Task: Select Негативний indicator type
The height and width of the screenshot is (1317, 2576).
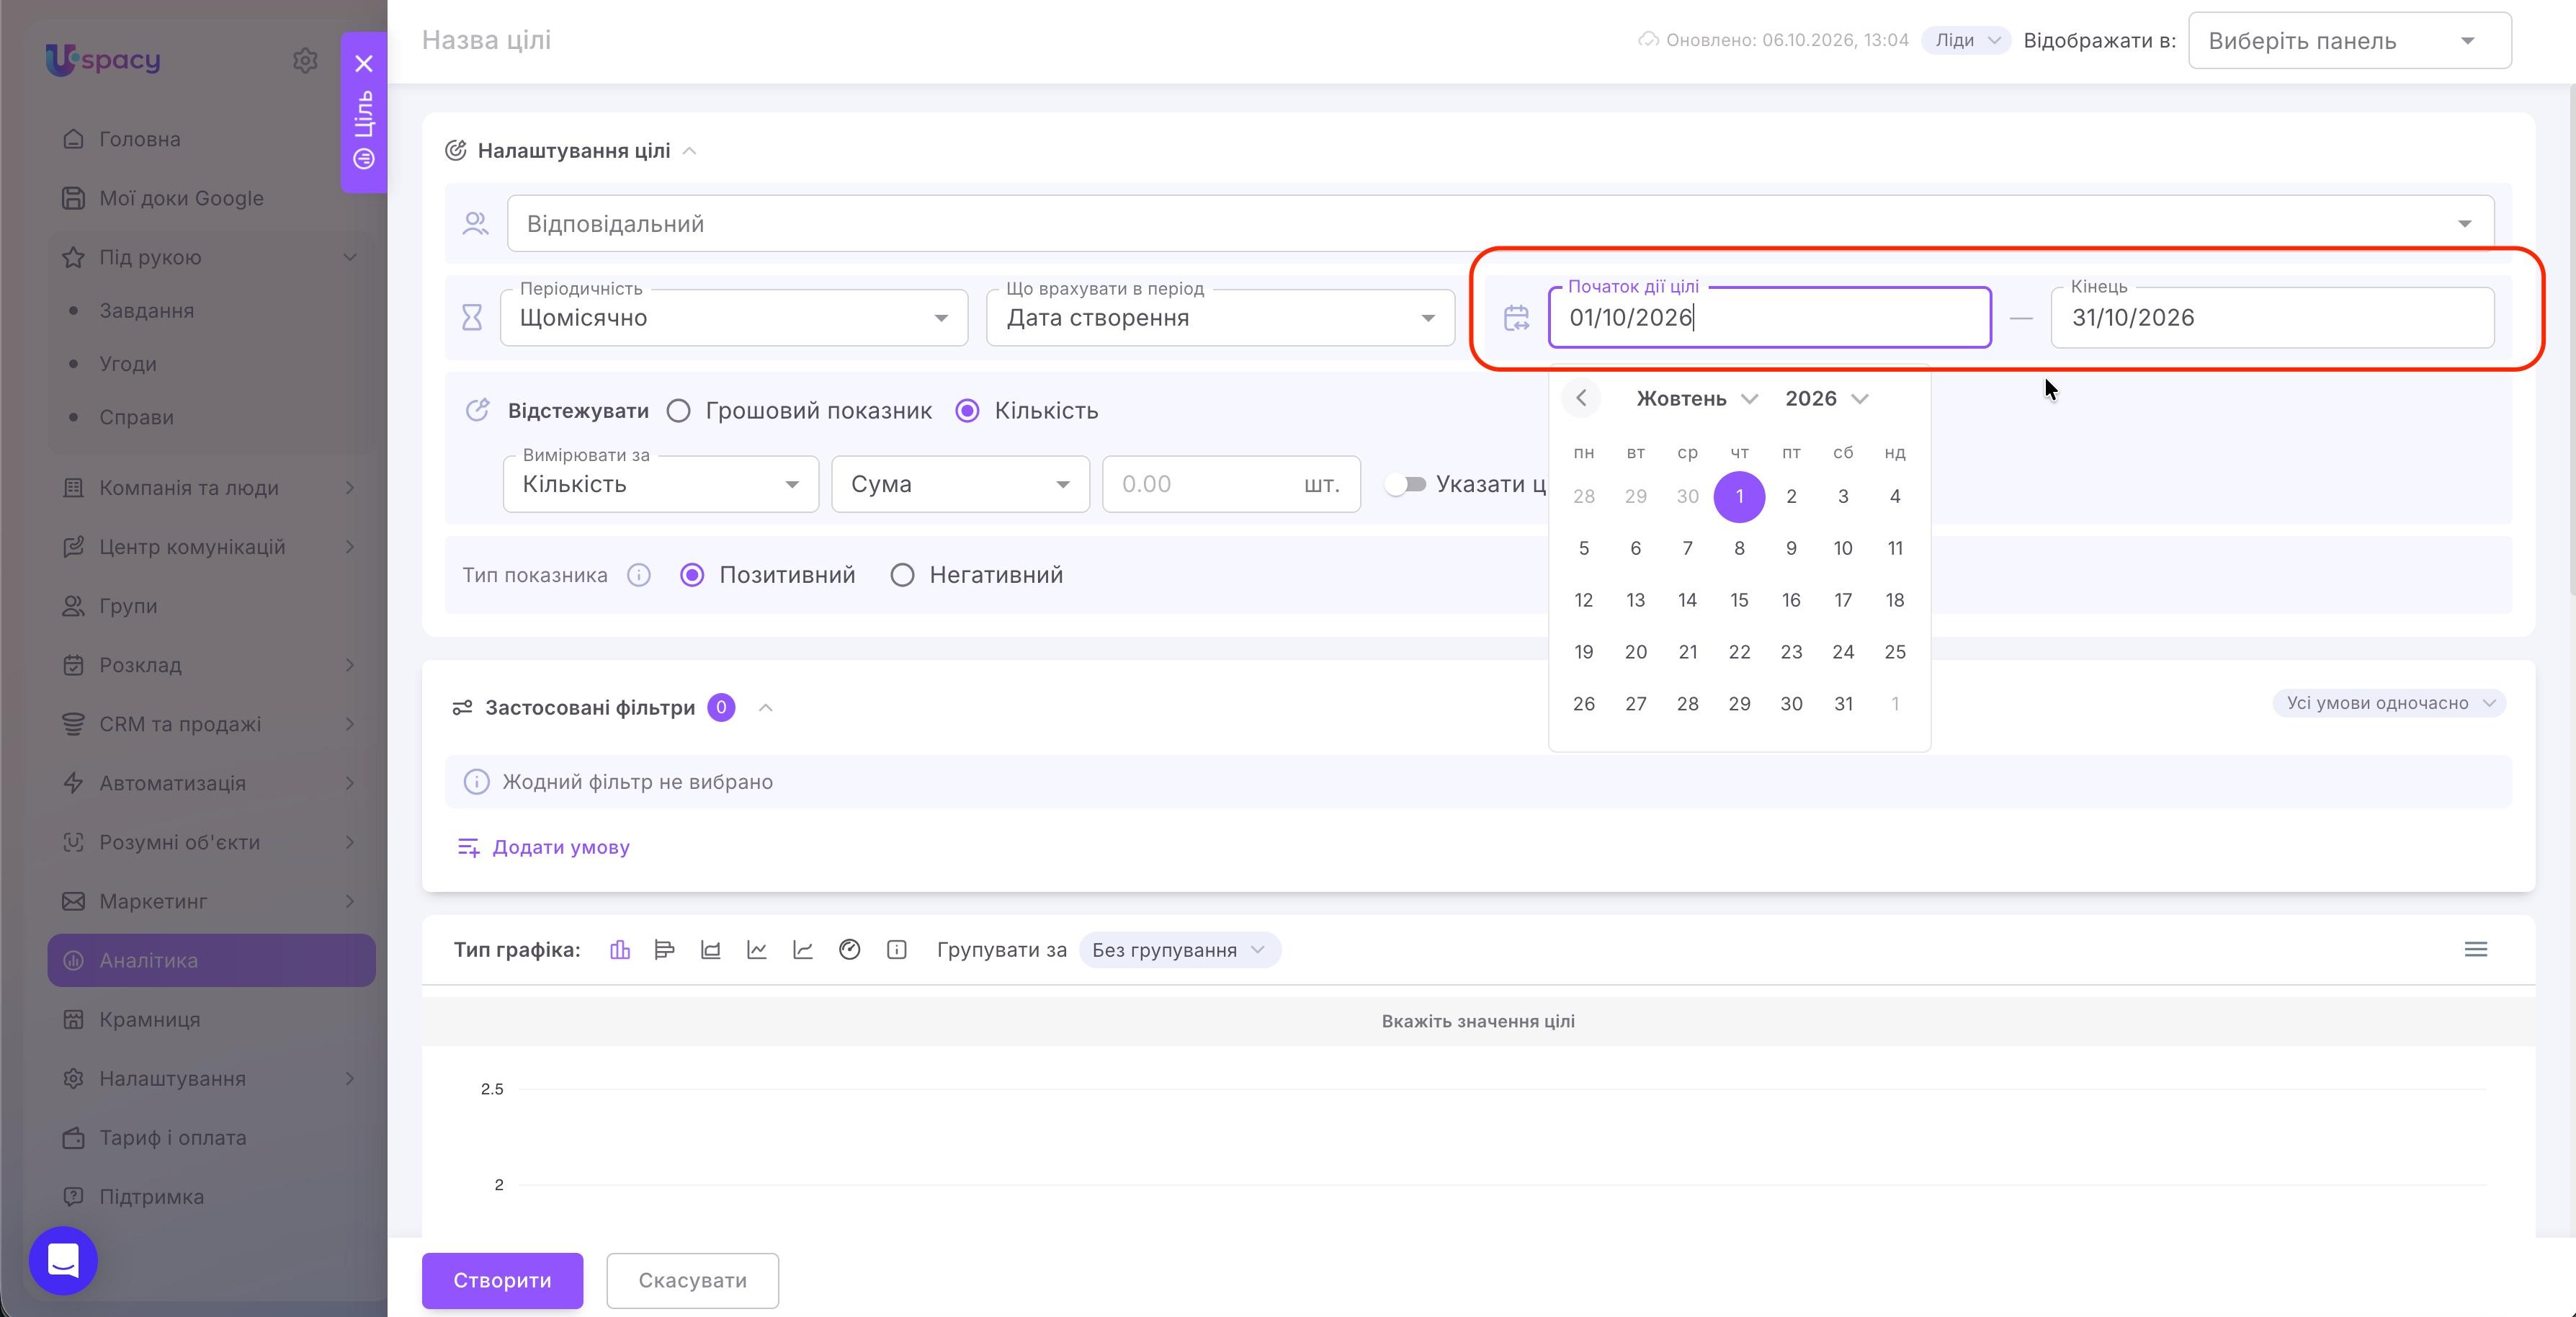Action: click(902, 575)
